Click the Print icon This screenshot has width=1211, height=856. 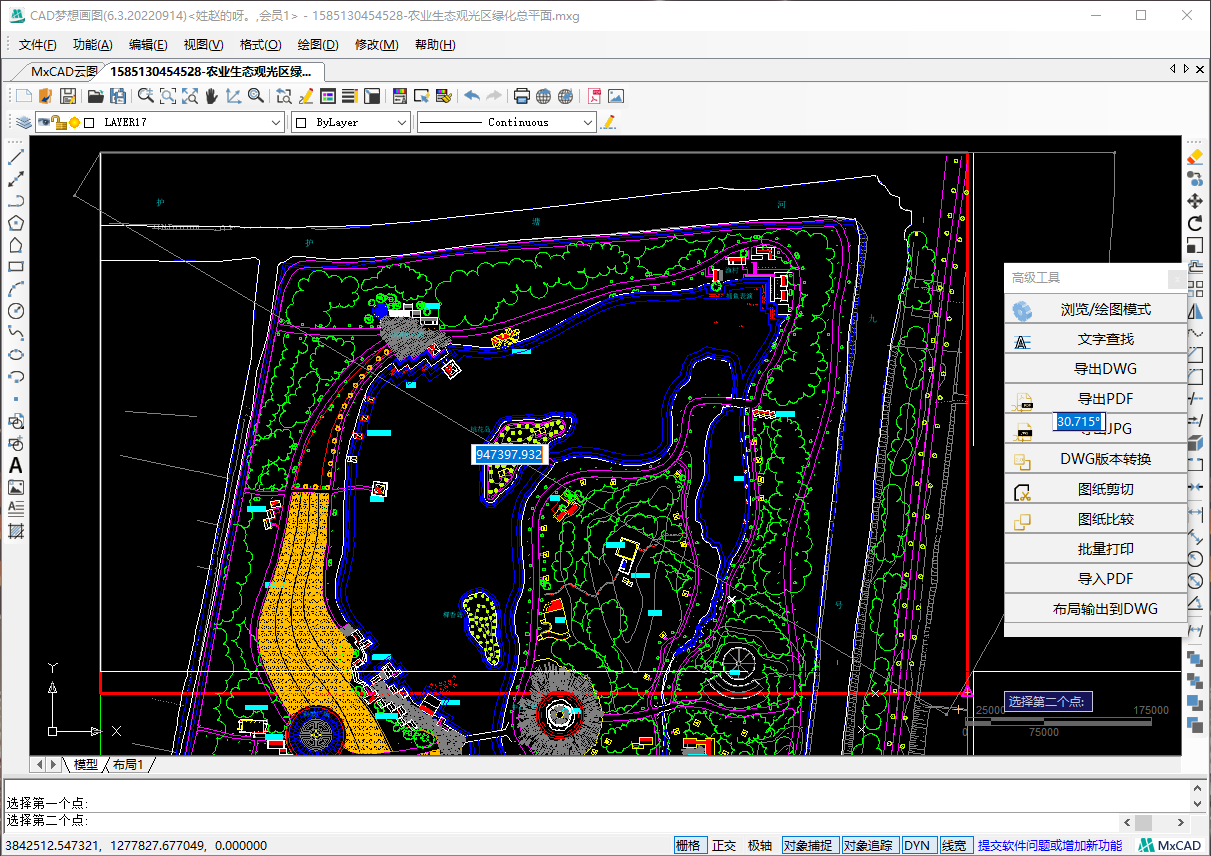coord(521,96)
